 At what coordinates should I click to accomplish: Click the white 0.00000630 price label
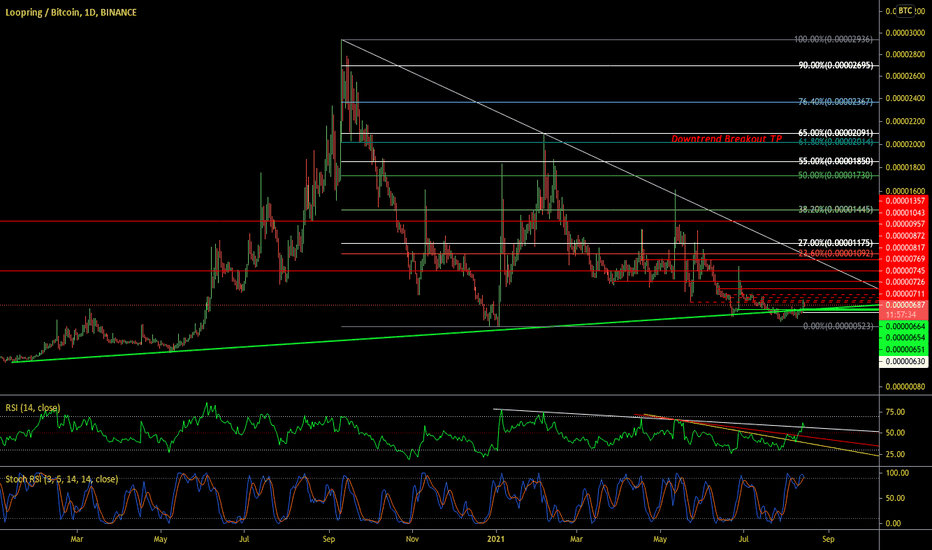pos(904,361)
